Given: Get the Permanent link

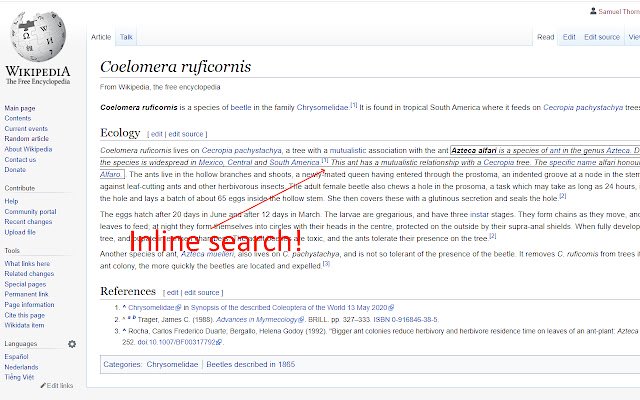Looking at the screenshot, I should pyautogui.click(x=26, y=294).
